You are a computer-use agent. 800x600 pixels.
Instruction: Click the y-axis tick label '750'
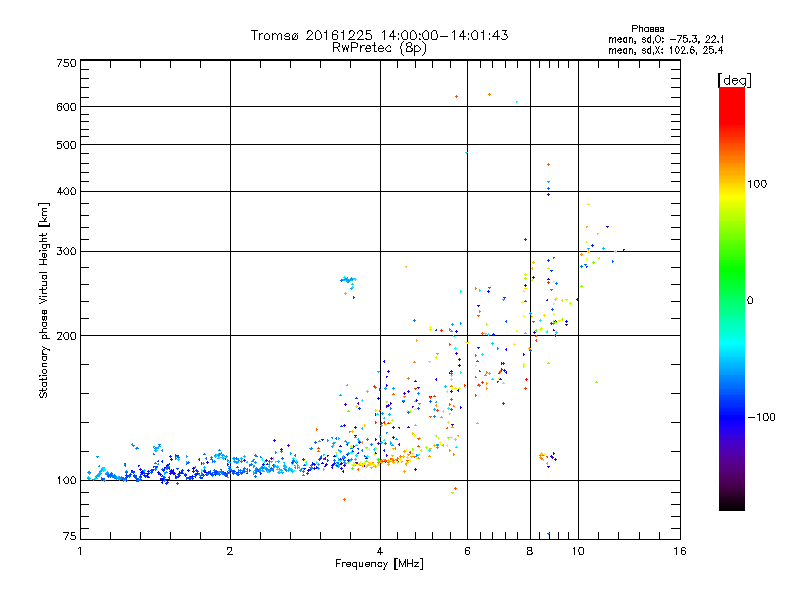[x=66, y=63]
